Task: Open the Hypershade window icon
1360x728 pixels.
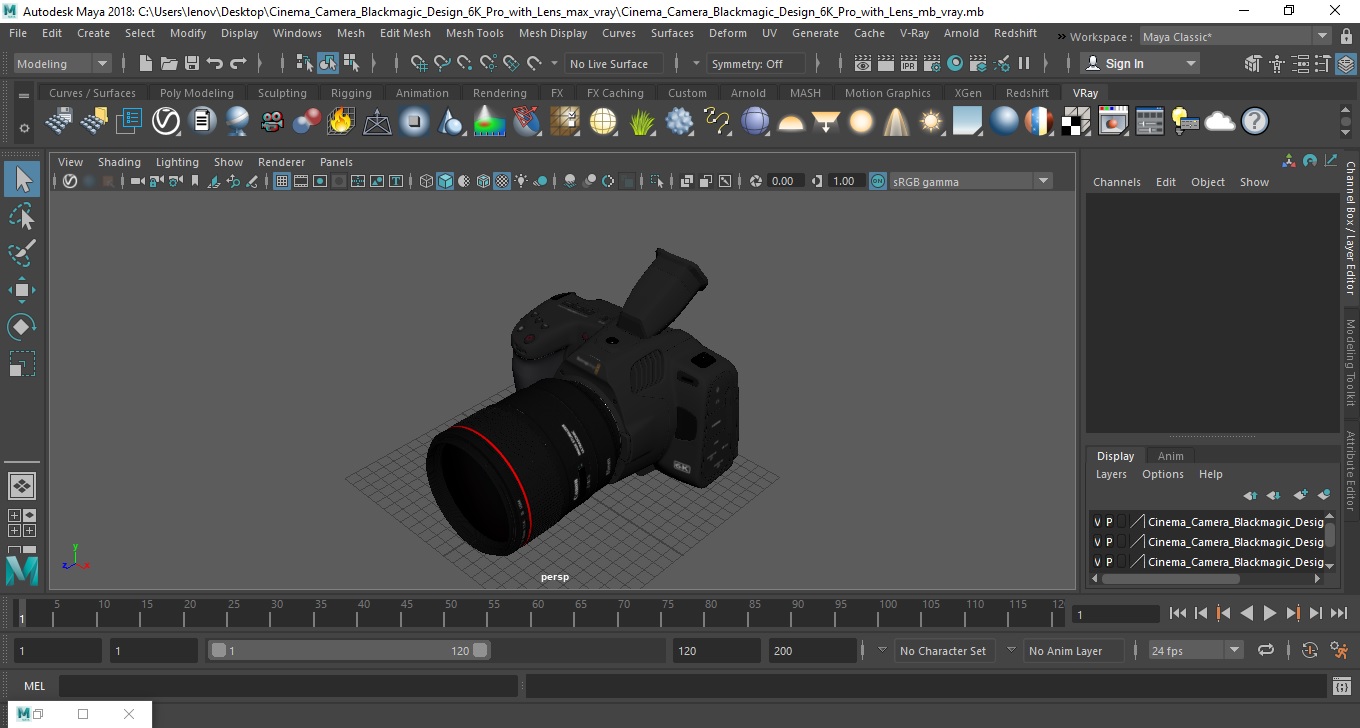Action: 955,63
